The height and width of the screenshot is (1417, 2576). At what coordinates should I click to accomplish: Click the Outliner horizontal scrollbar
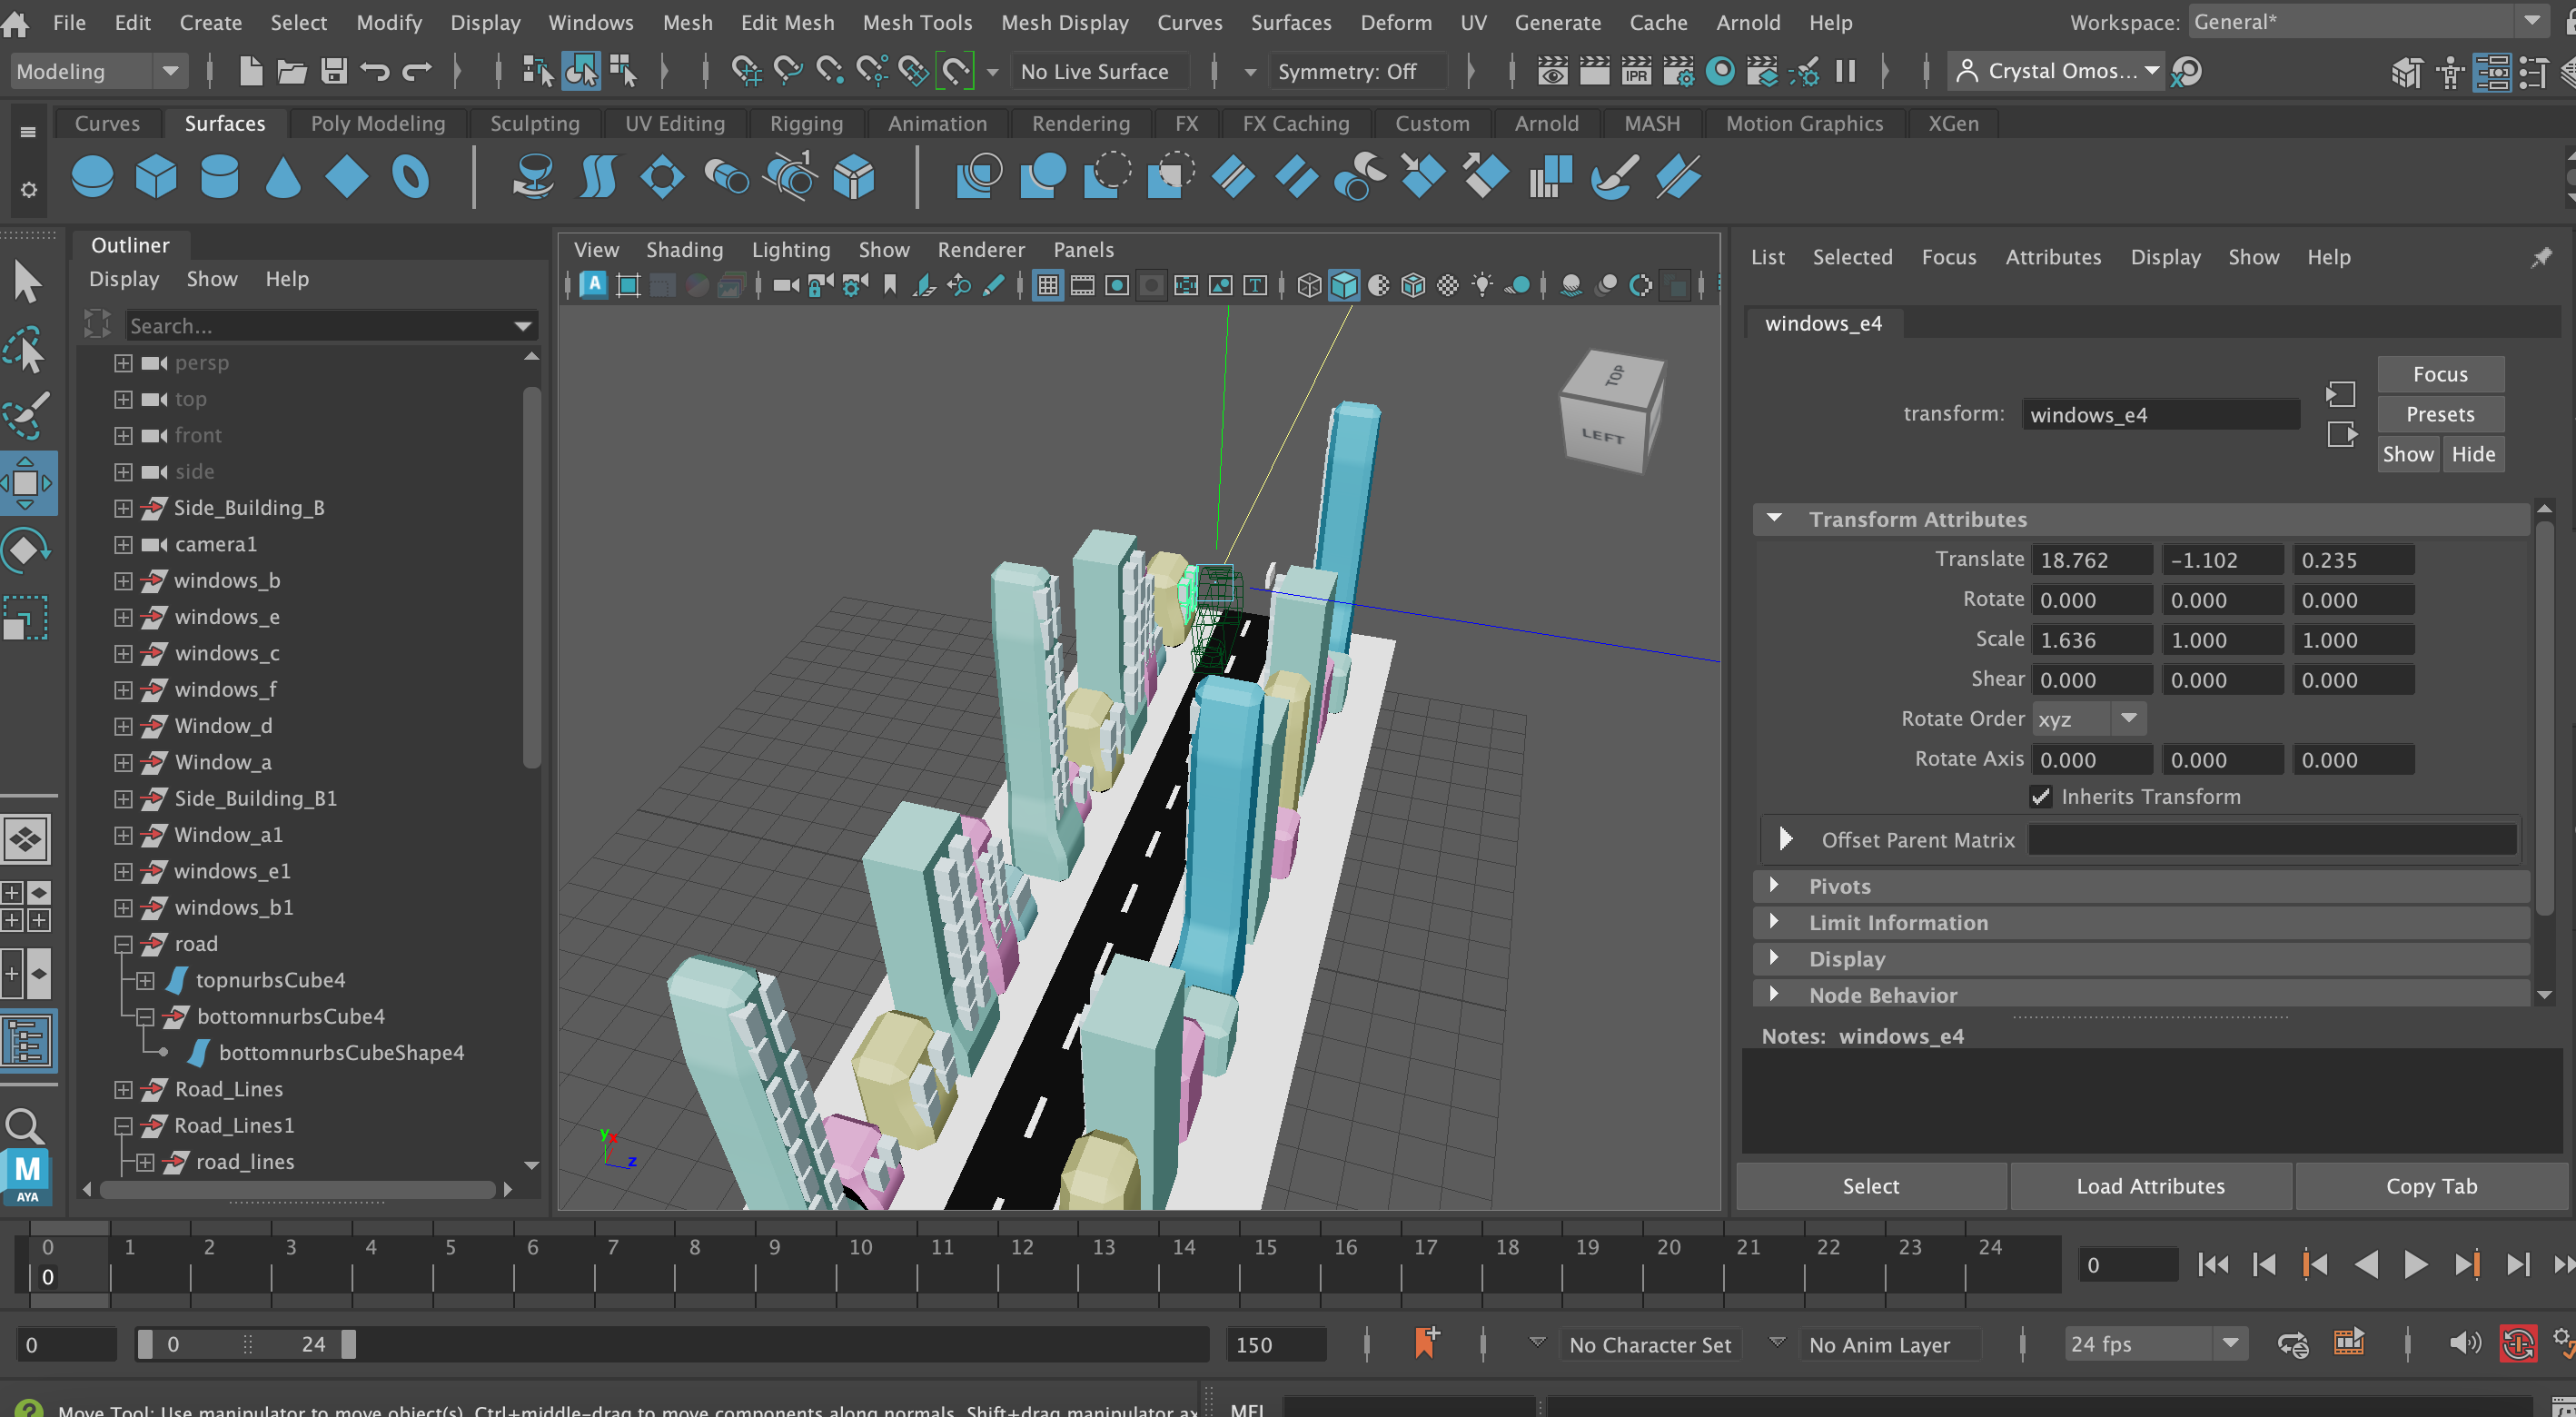(298, 1189)
